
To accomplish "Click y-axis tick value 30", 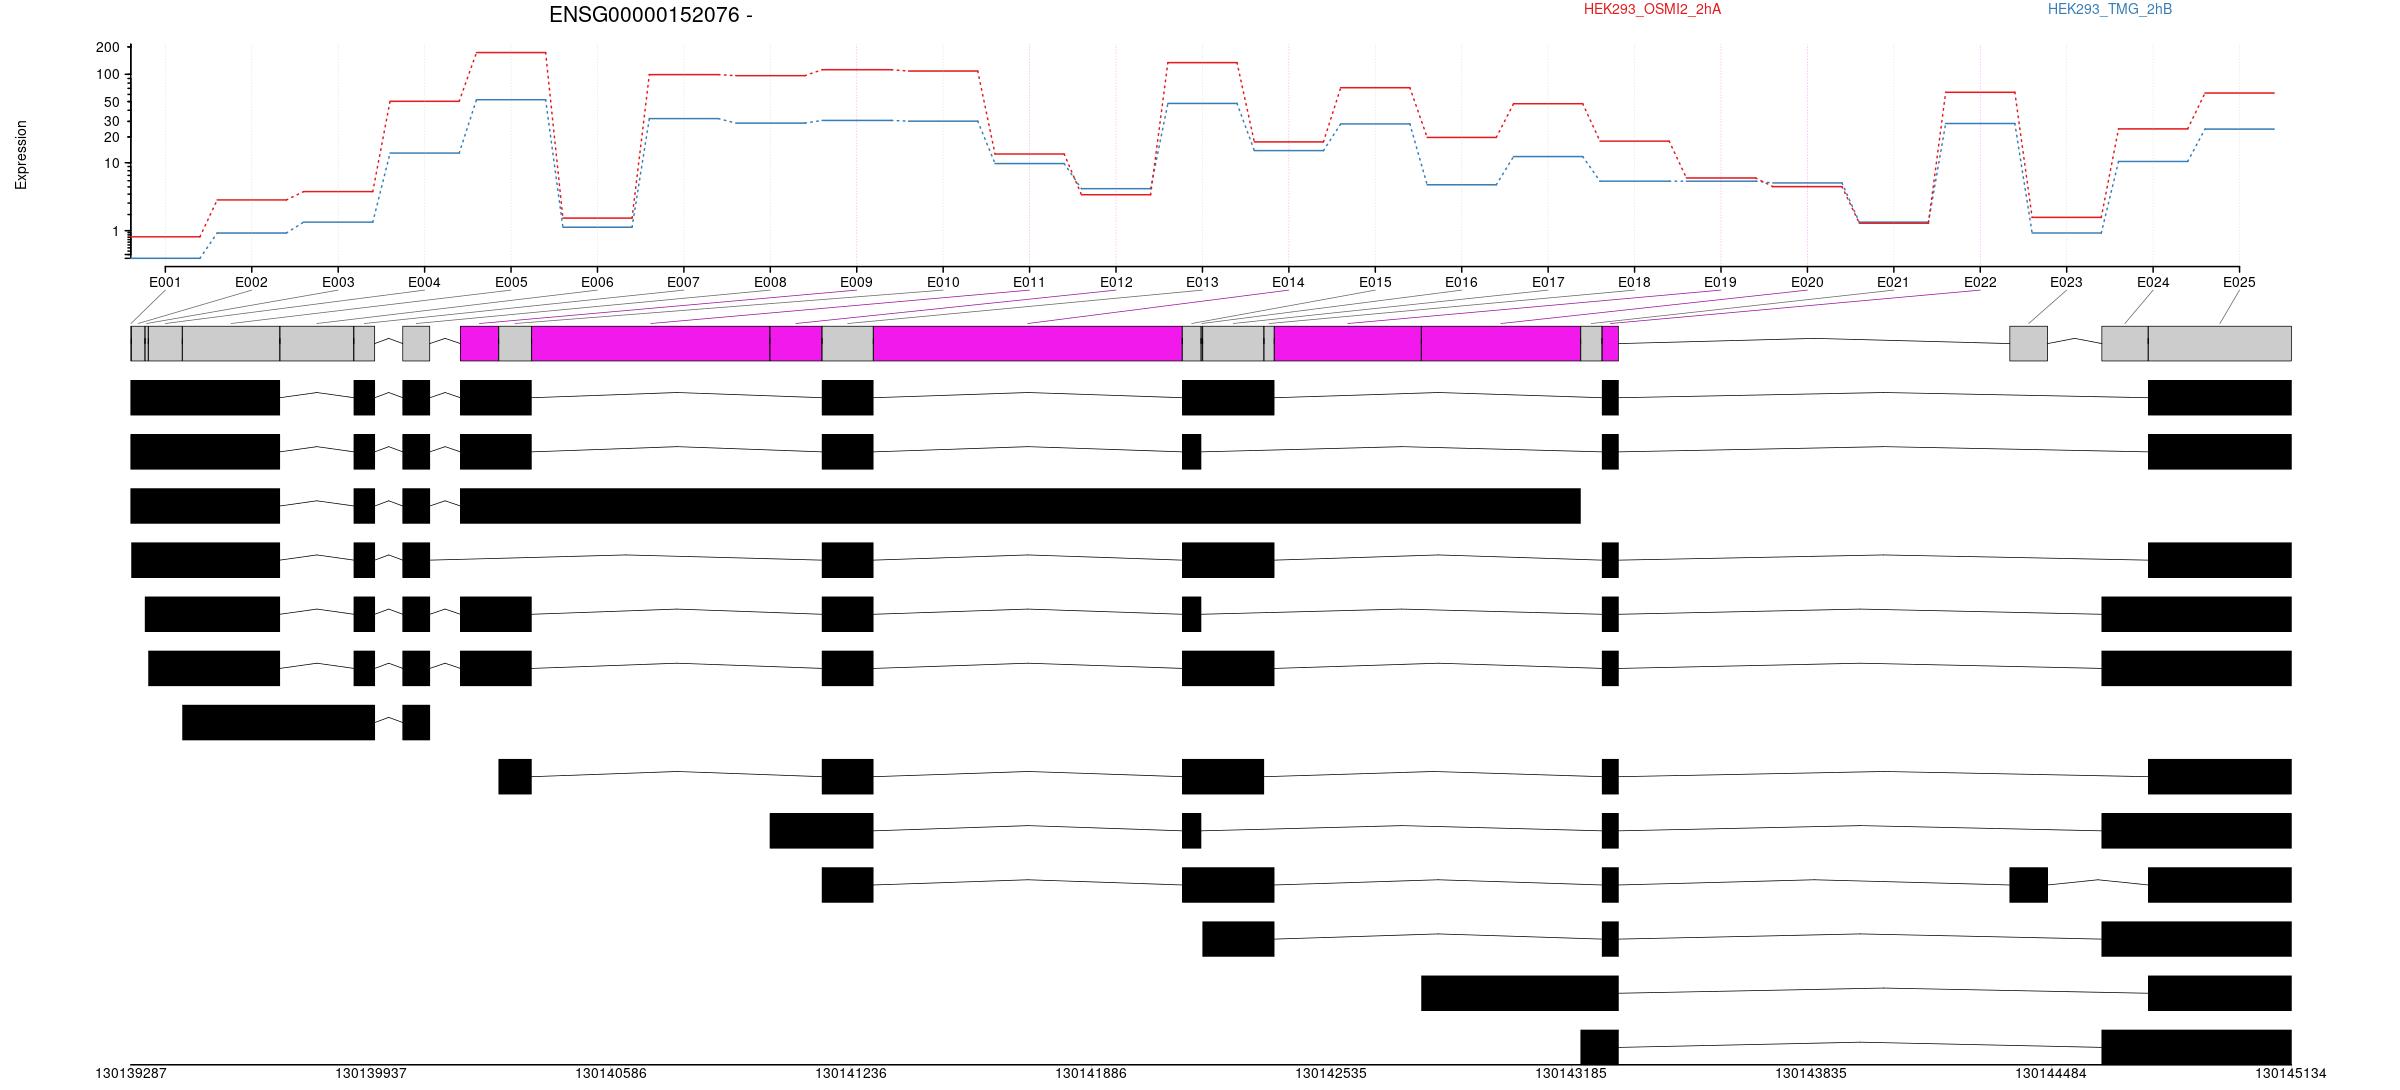I will [112, 121].
